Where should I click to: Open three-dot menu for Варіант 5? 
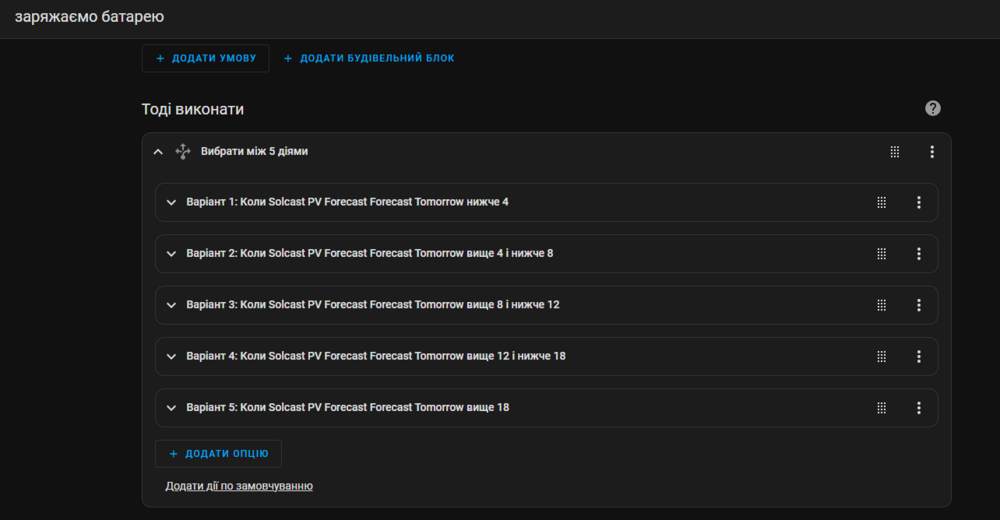[x=919, y=408]
